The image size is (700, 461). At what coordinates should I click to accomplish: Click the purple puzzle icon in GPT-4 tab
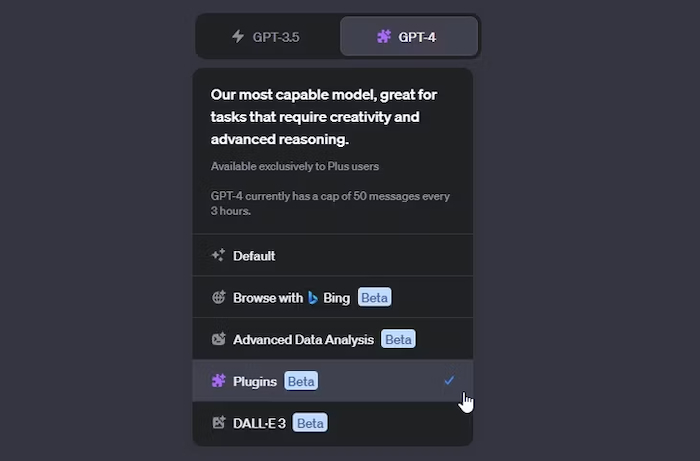tap(384, 37)
